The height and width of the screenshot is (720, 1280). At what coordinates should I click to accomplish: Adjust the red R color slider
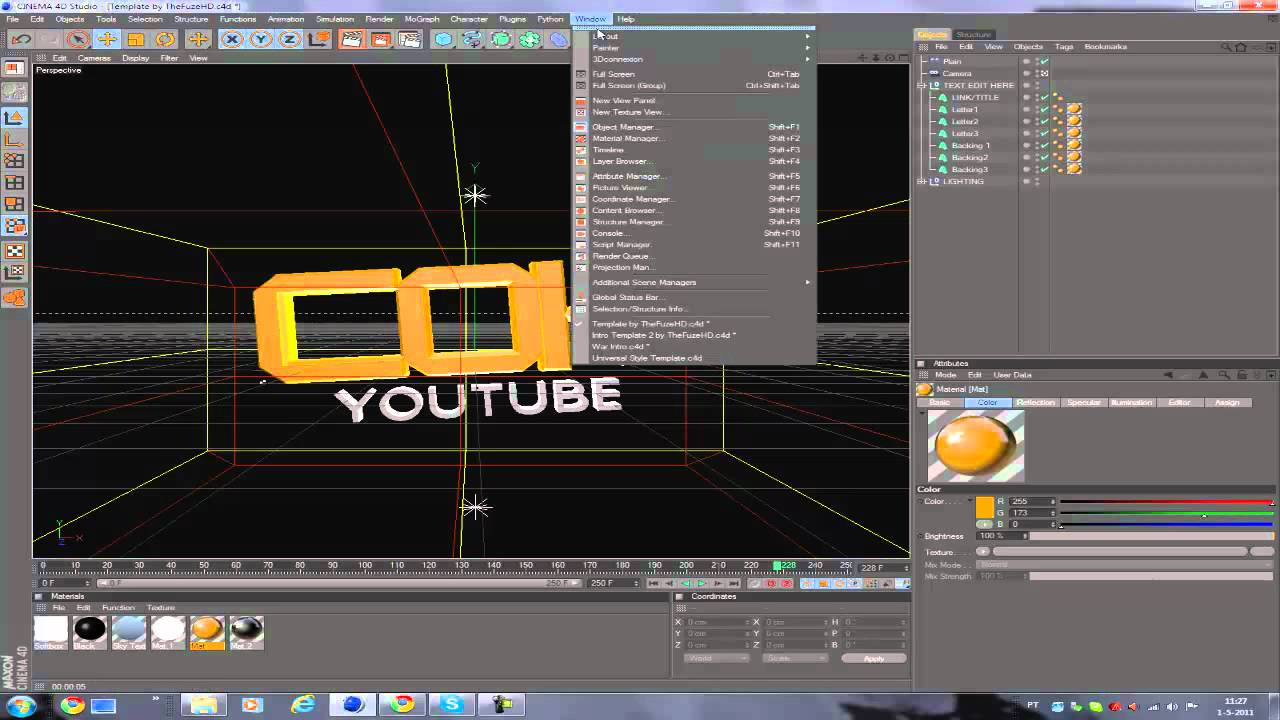(x=1167, y=501)
